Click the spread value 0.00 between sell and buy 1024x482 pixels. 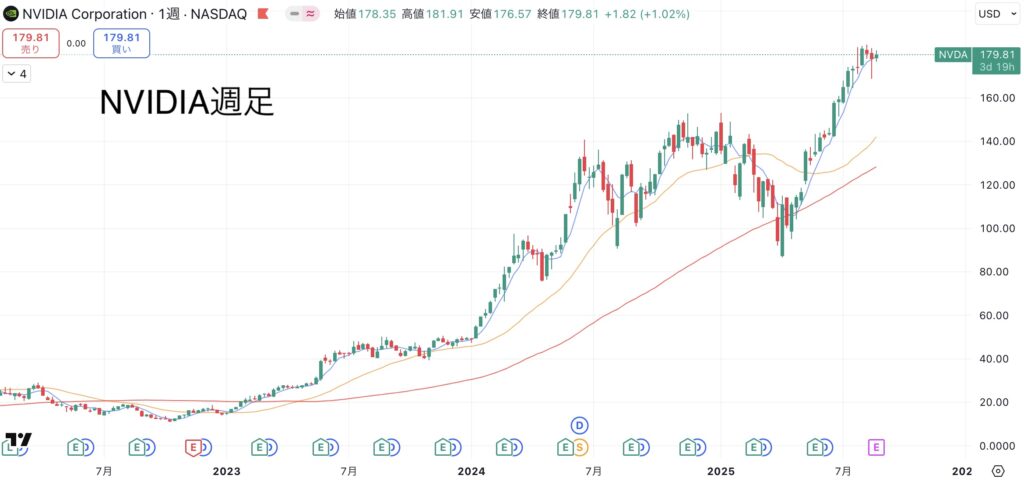[76, 43]
